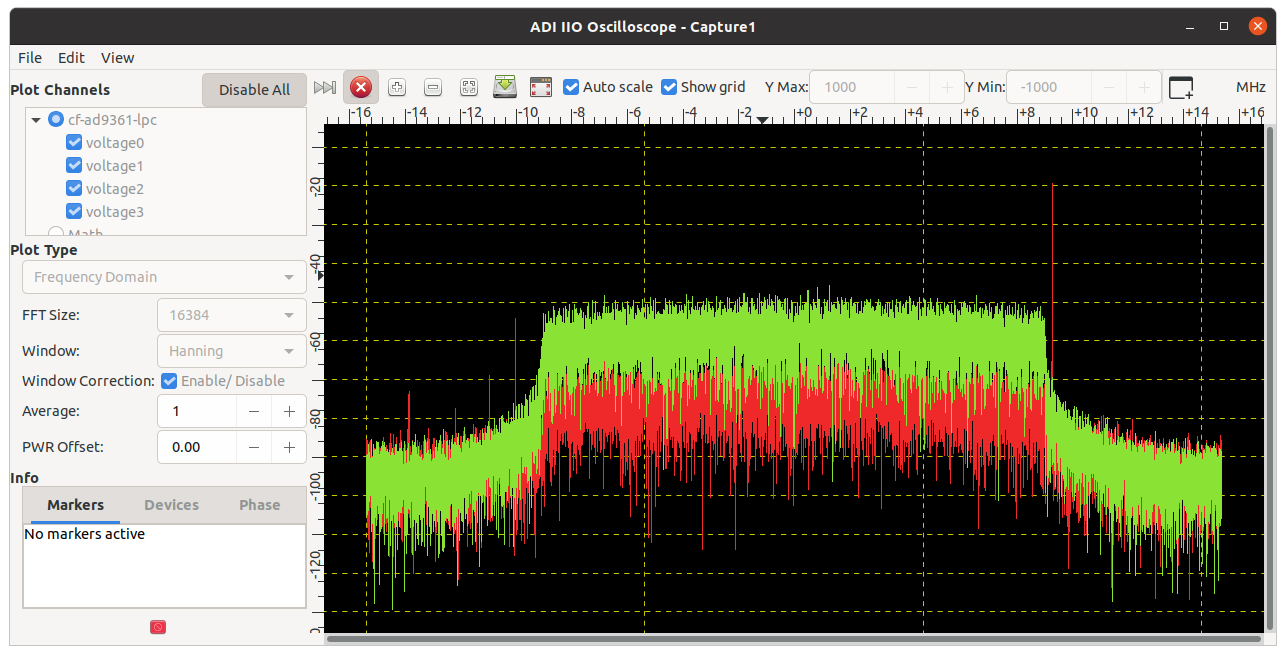Toggle the Auto scale checkbox

571,87
